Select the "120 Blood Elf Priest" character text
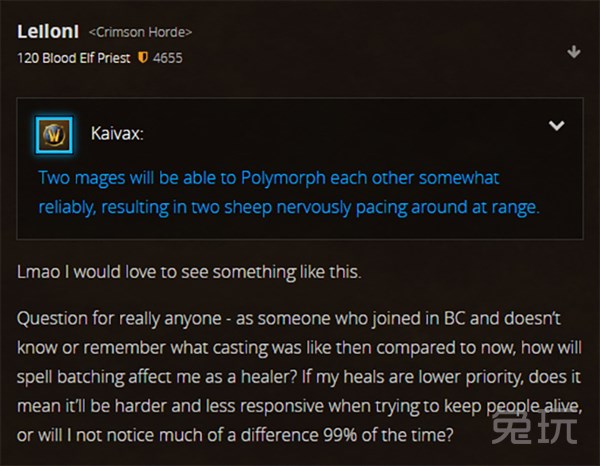600x466 pixels. (x=73, y=58)
